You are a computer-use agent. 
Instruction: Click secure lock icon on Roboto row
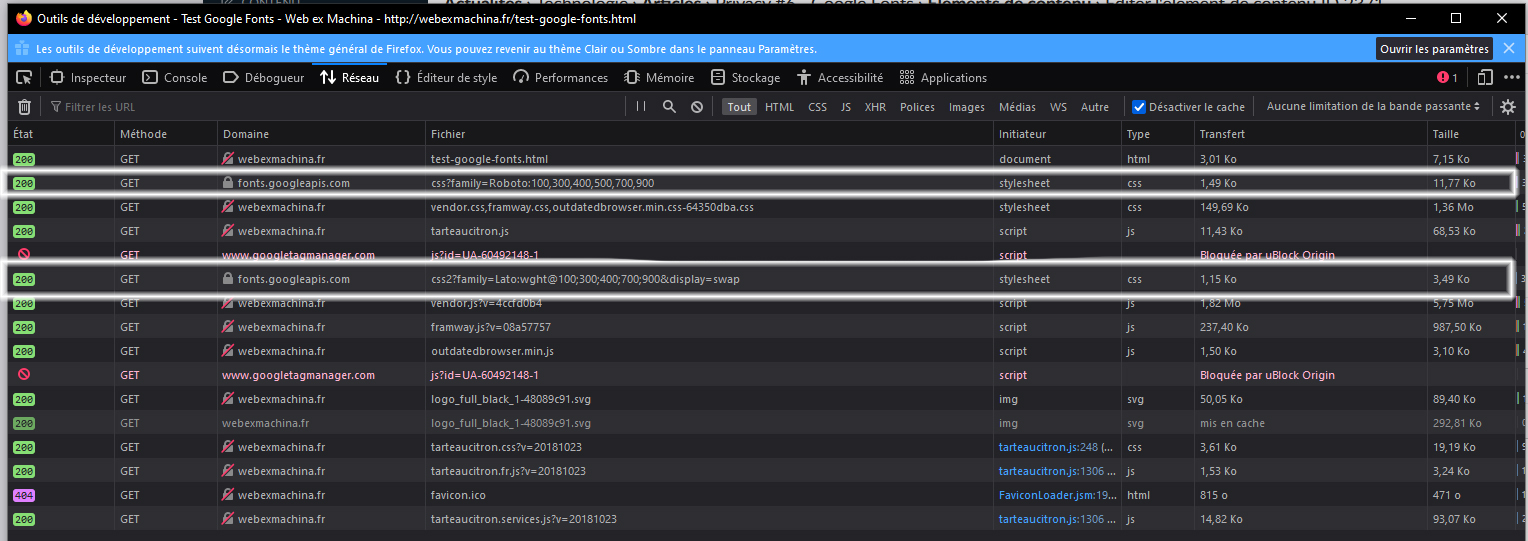click(228, 183)
